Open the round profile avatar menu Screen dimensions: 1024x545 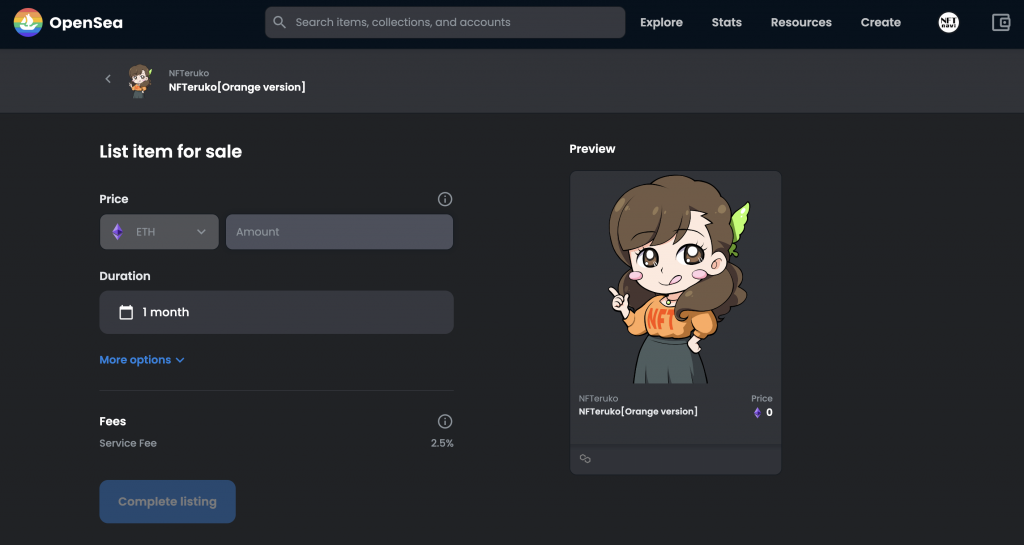coord(948,22)
